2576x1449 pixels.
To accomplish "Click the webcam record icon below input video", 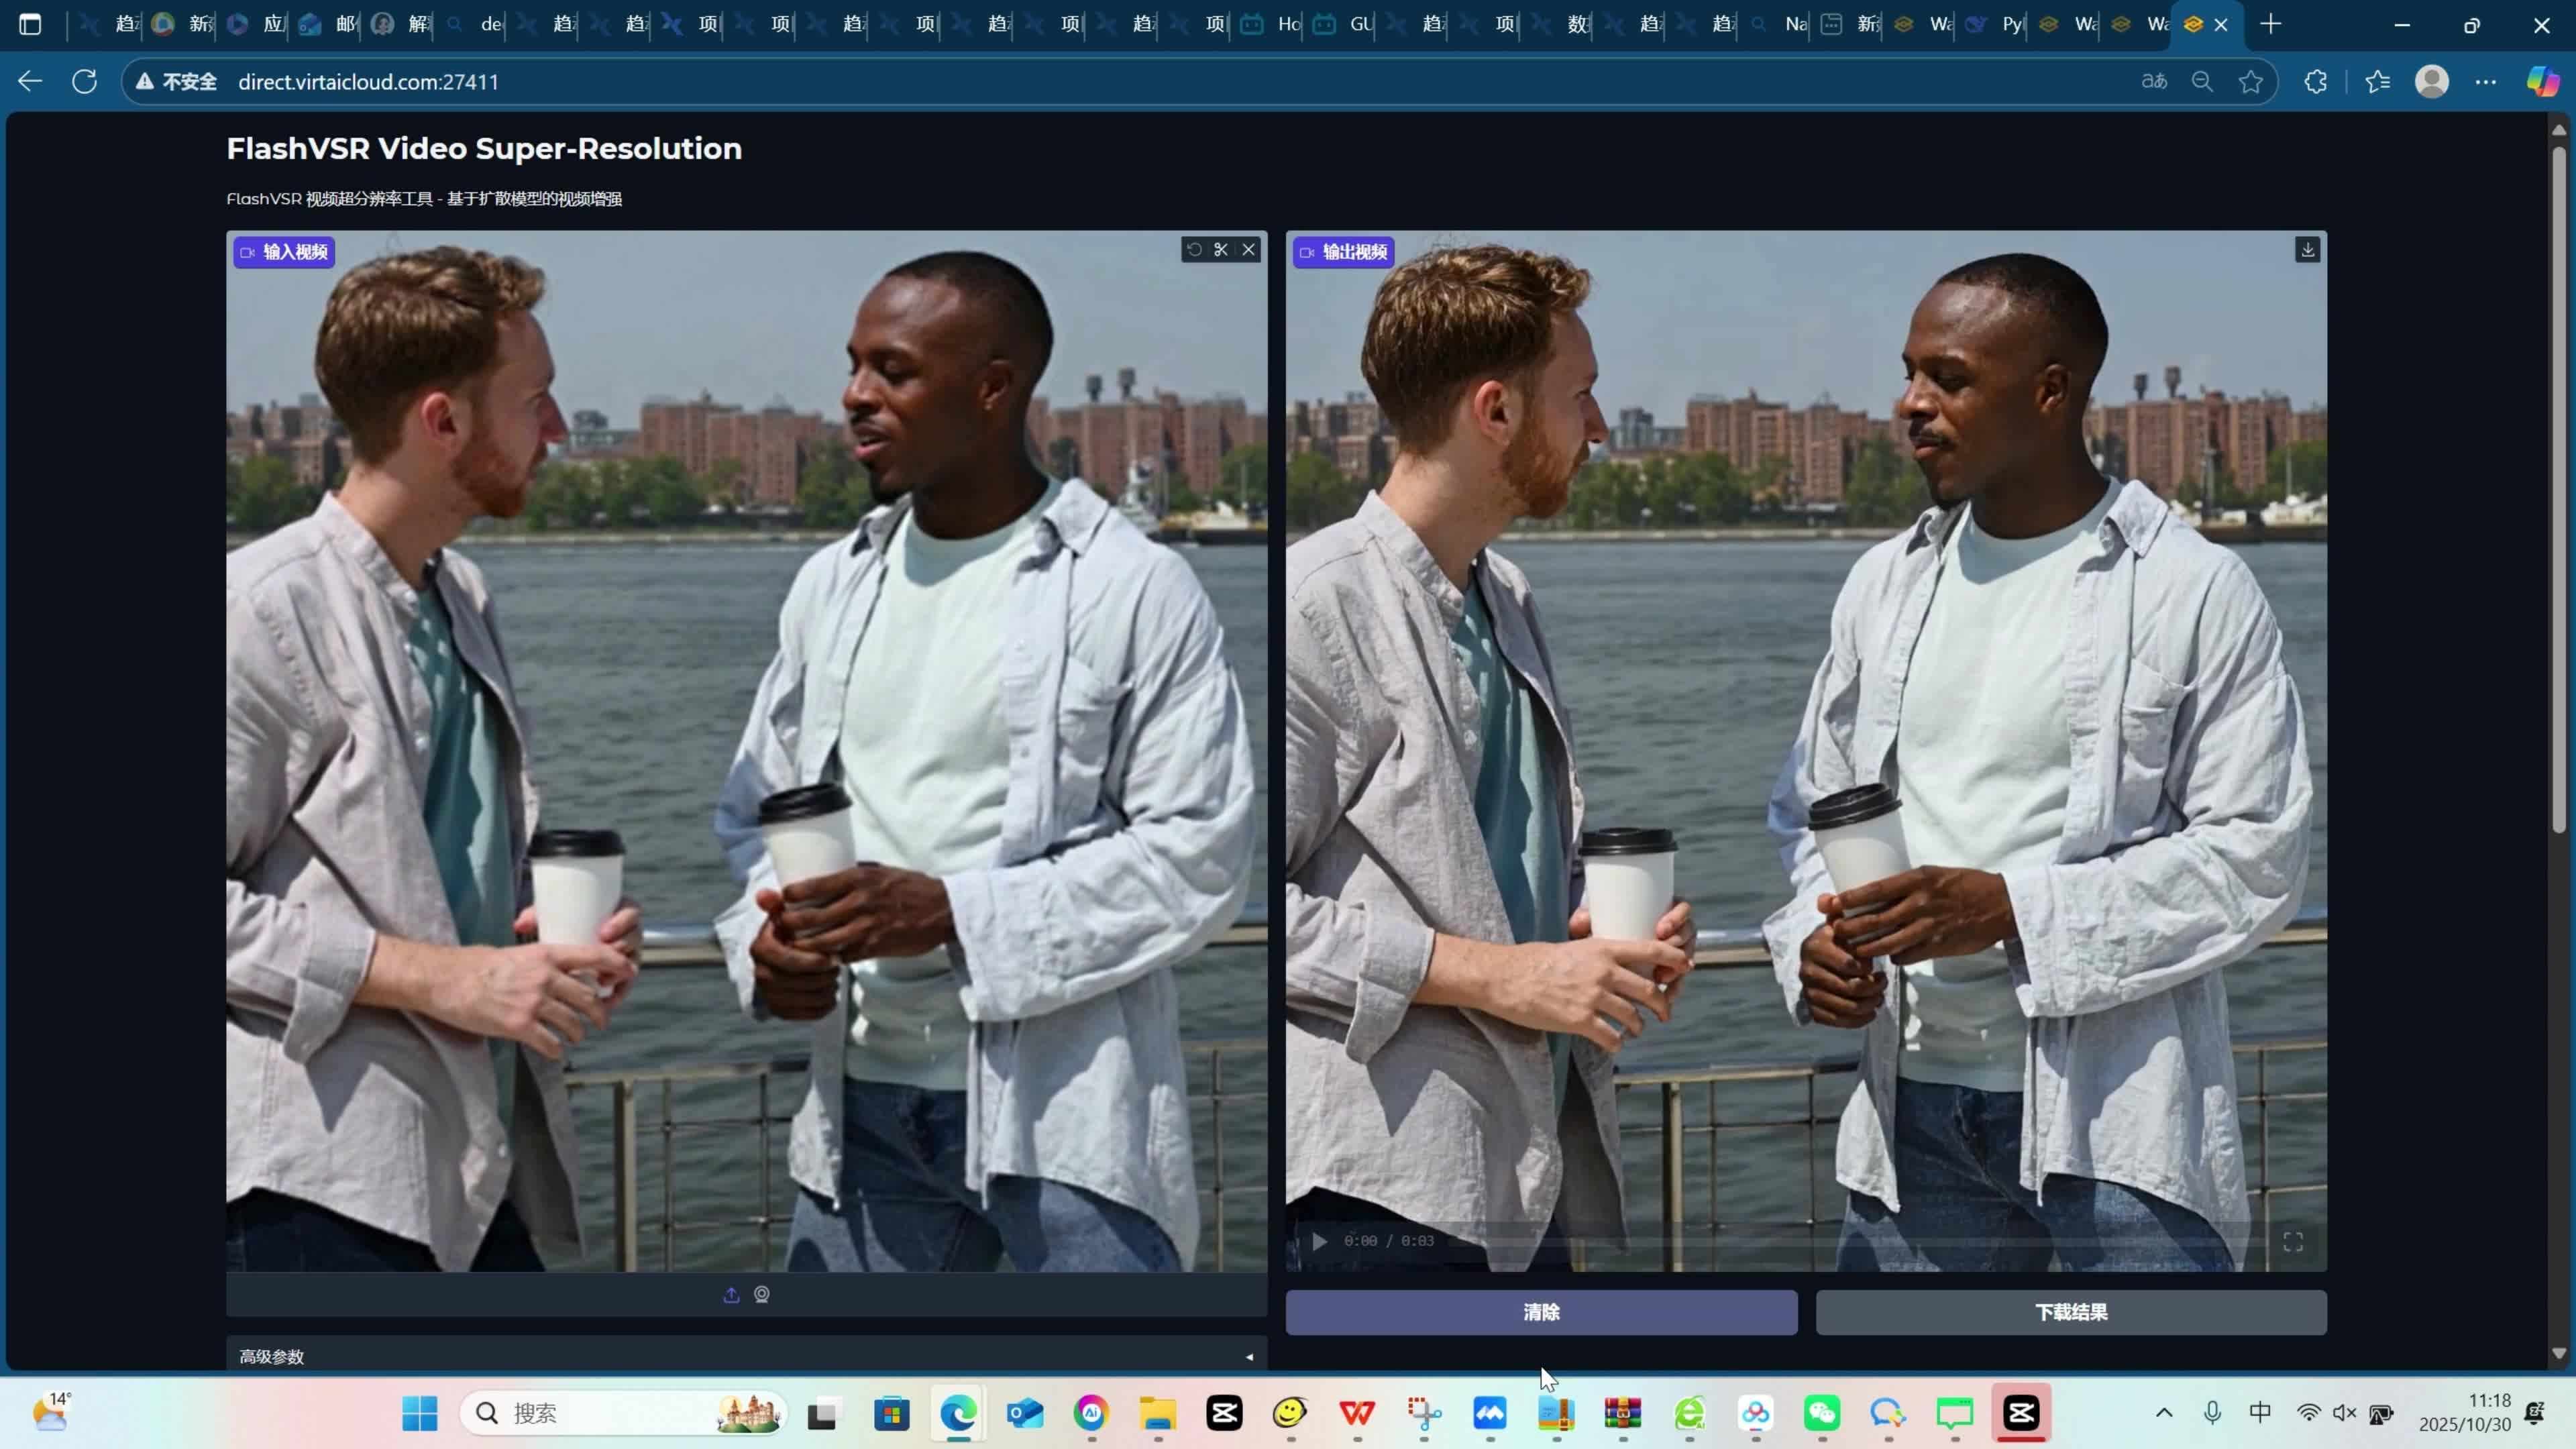I will (x=762, y=1295).
